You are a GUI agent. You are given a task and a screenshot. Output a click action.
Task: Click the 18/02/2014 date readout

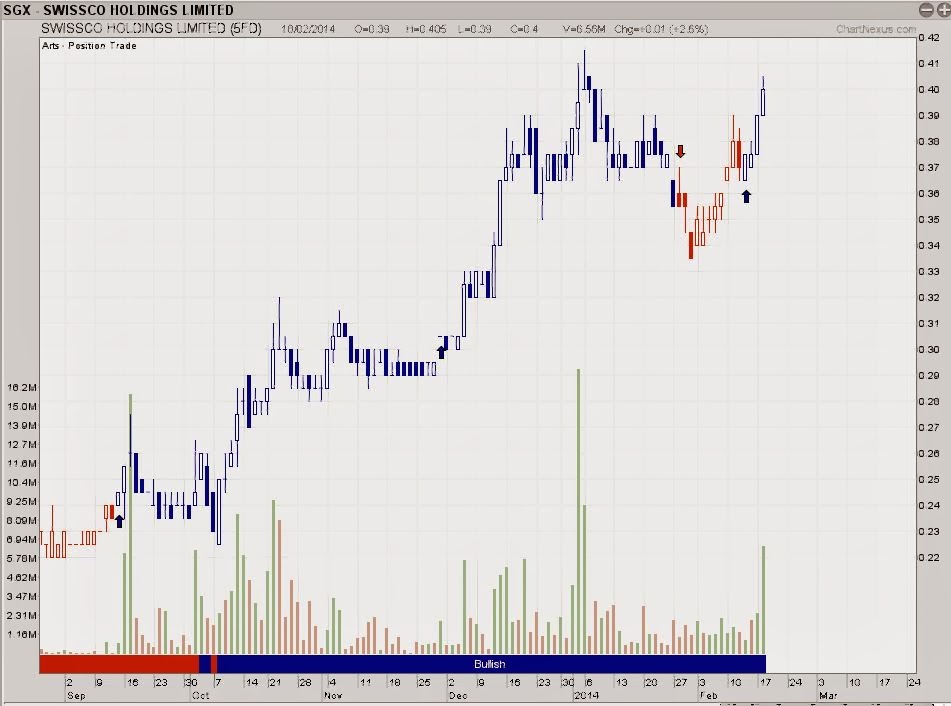[308, 29]
